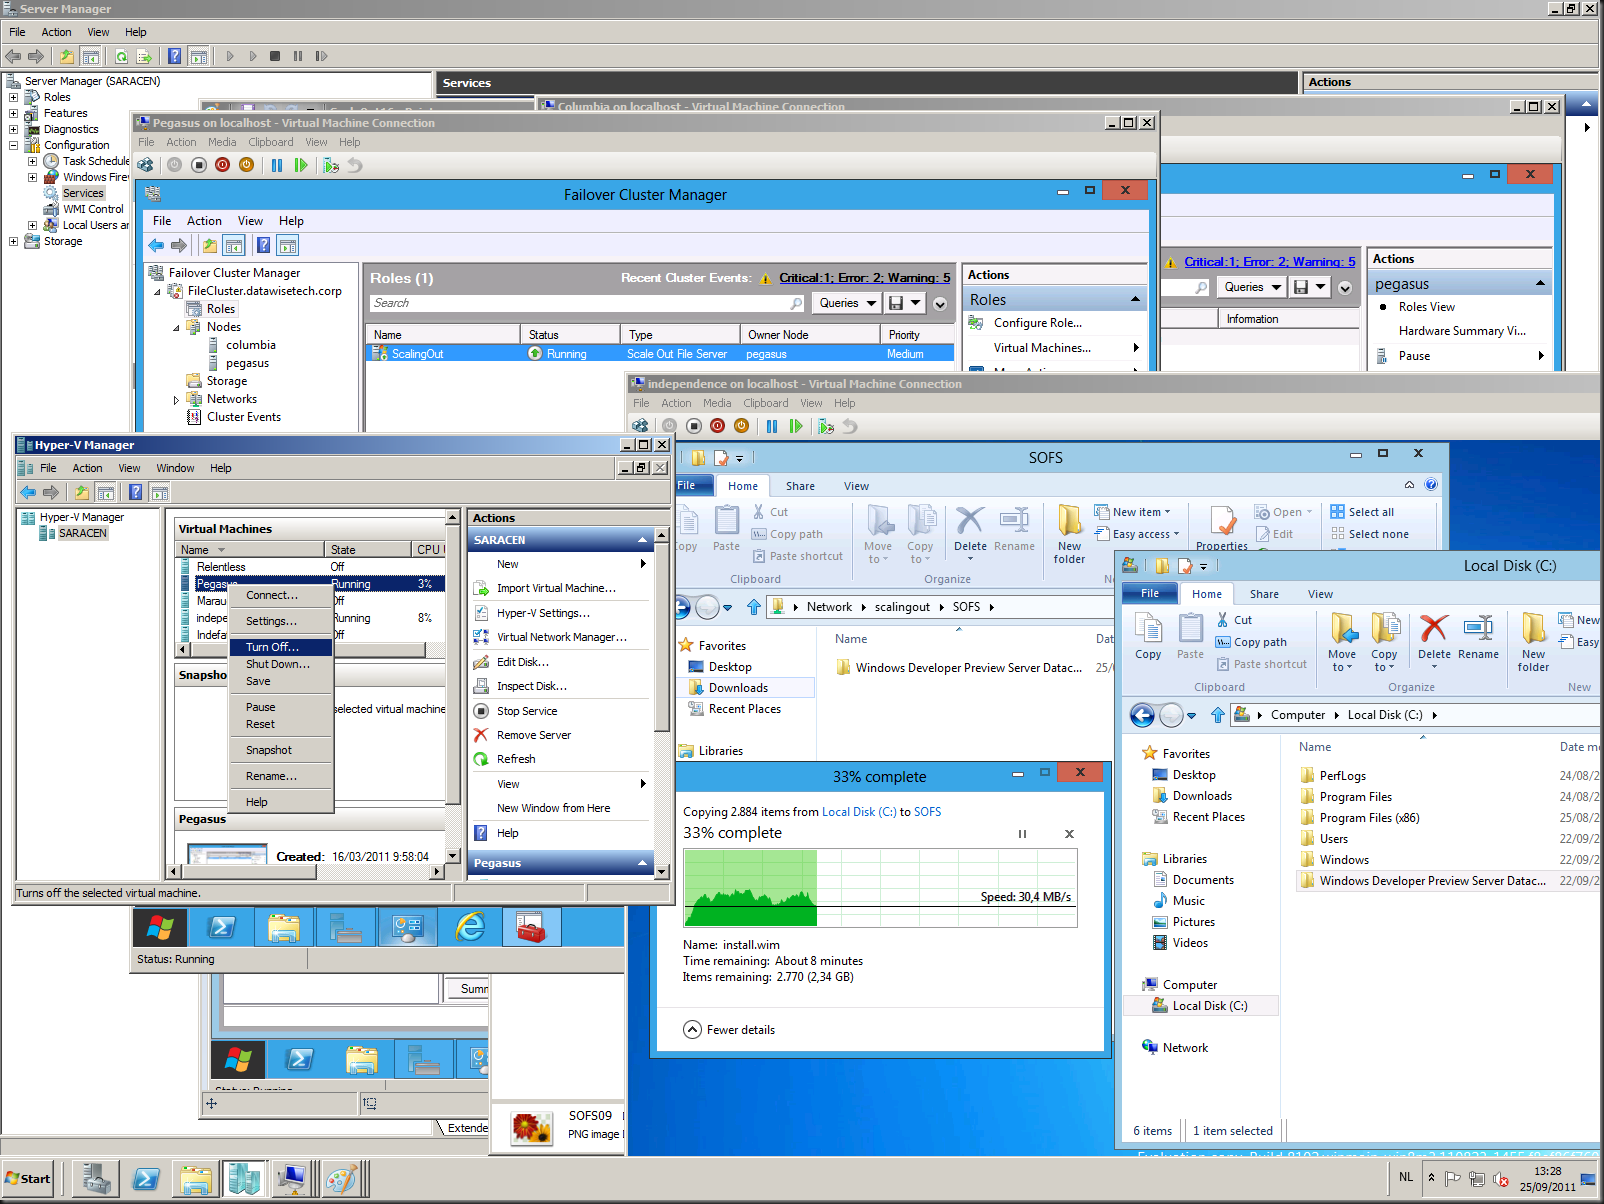
Task: Click Ctrl+Alt+Delete icon in Pegasus VM Connection toolbar
Action: (x=146, y=165)
